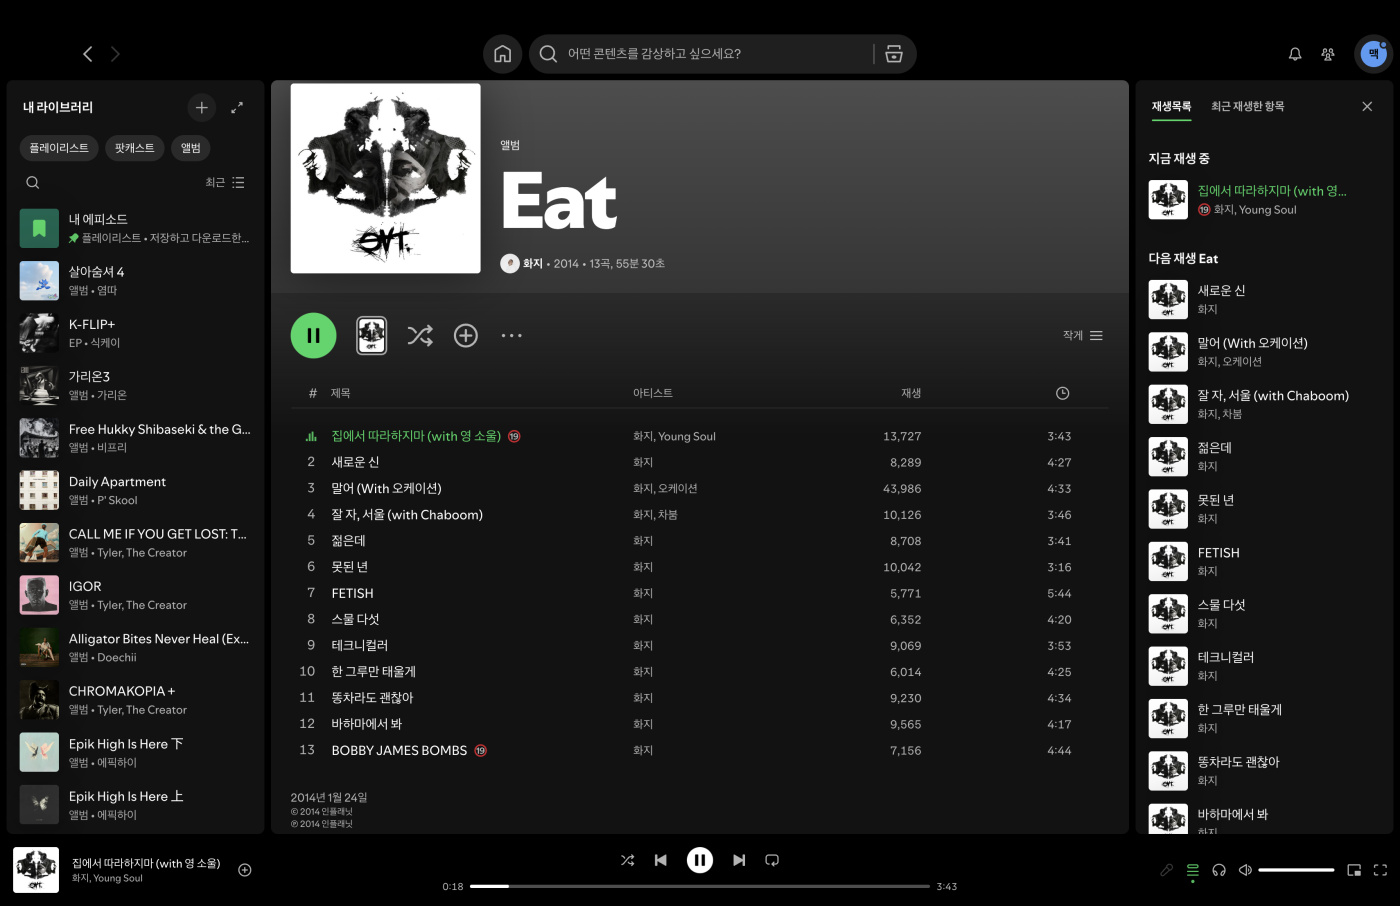
Task: Click the volume slider
Action: tap(1296, 870)
